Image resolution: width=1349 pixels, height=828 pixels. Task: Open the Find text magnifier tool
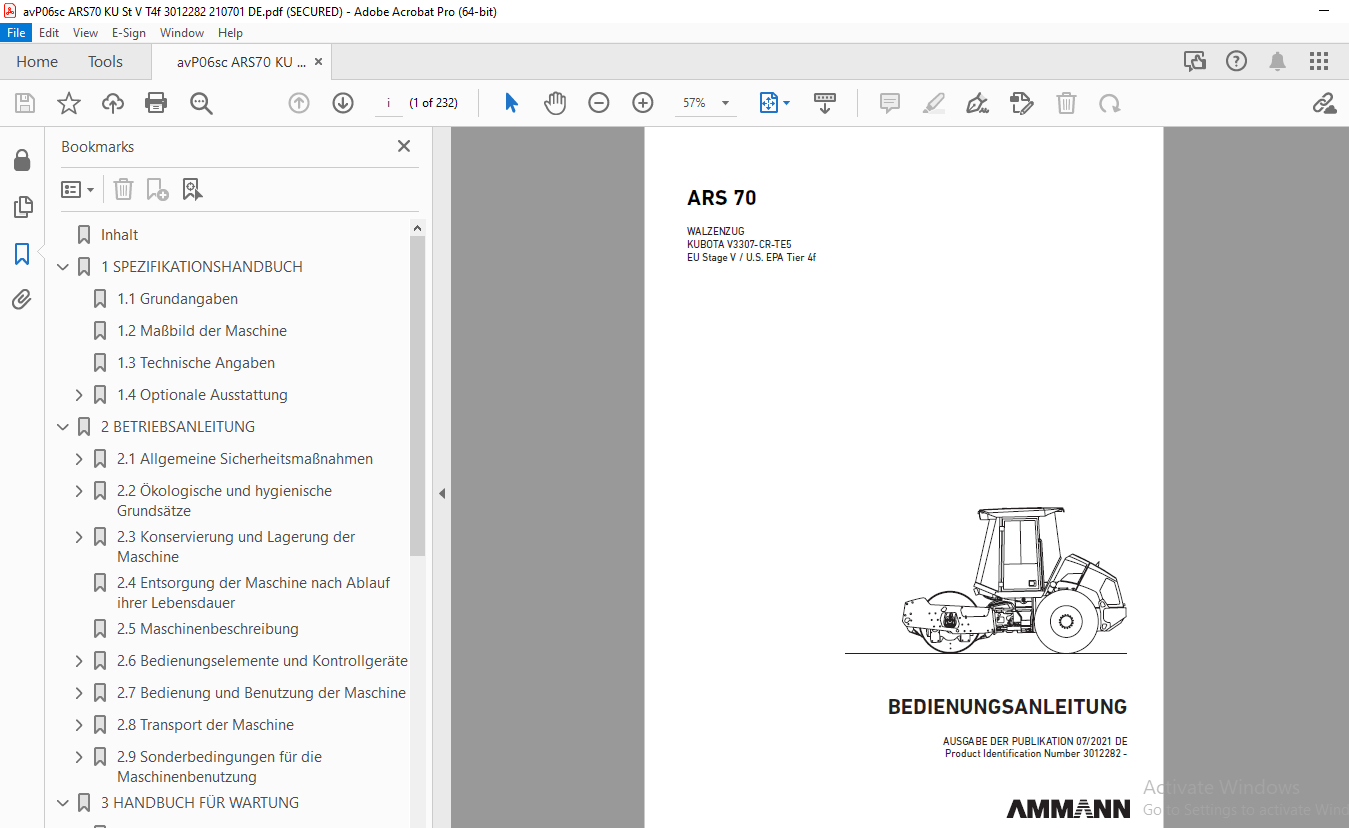(x=201, y=103)
